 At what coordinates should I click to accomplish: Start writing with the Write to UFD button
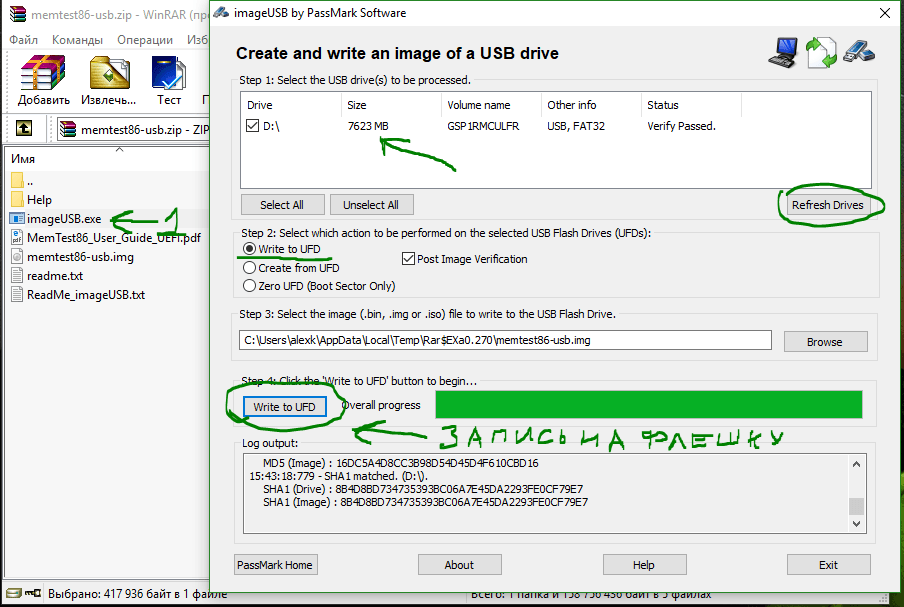[x=284, y=407]
